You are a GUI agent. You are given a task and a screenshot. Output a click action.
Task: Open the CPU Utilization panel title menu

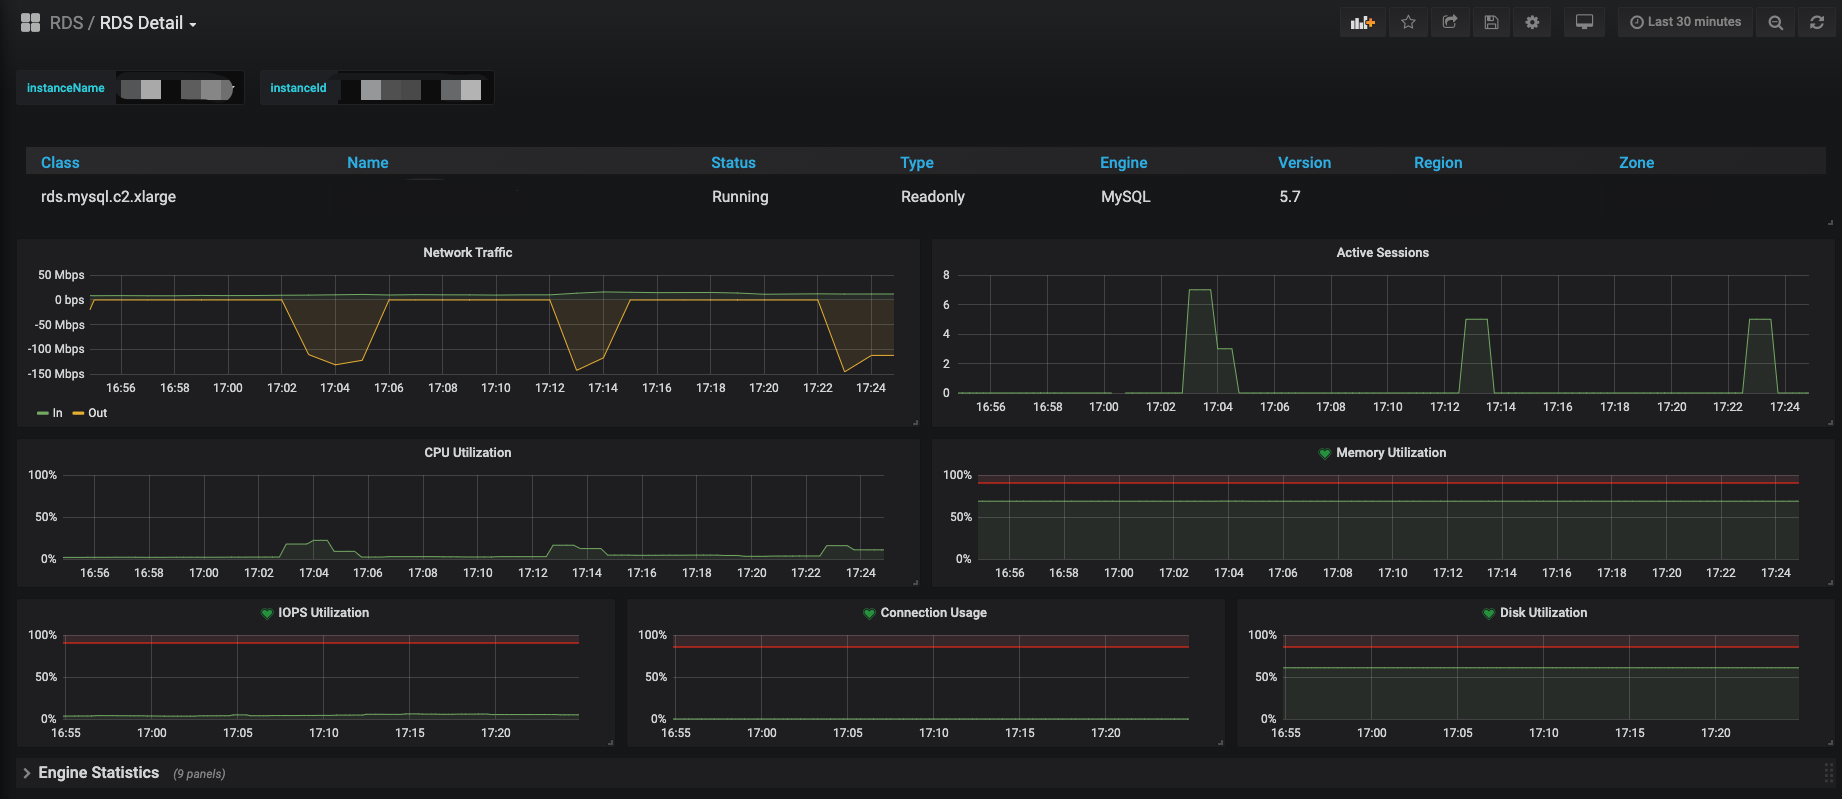click(x=467, y=453)
